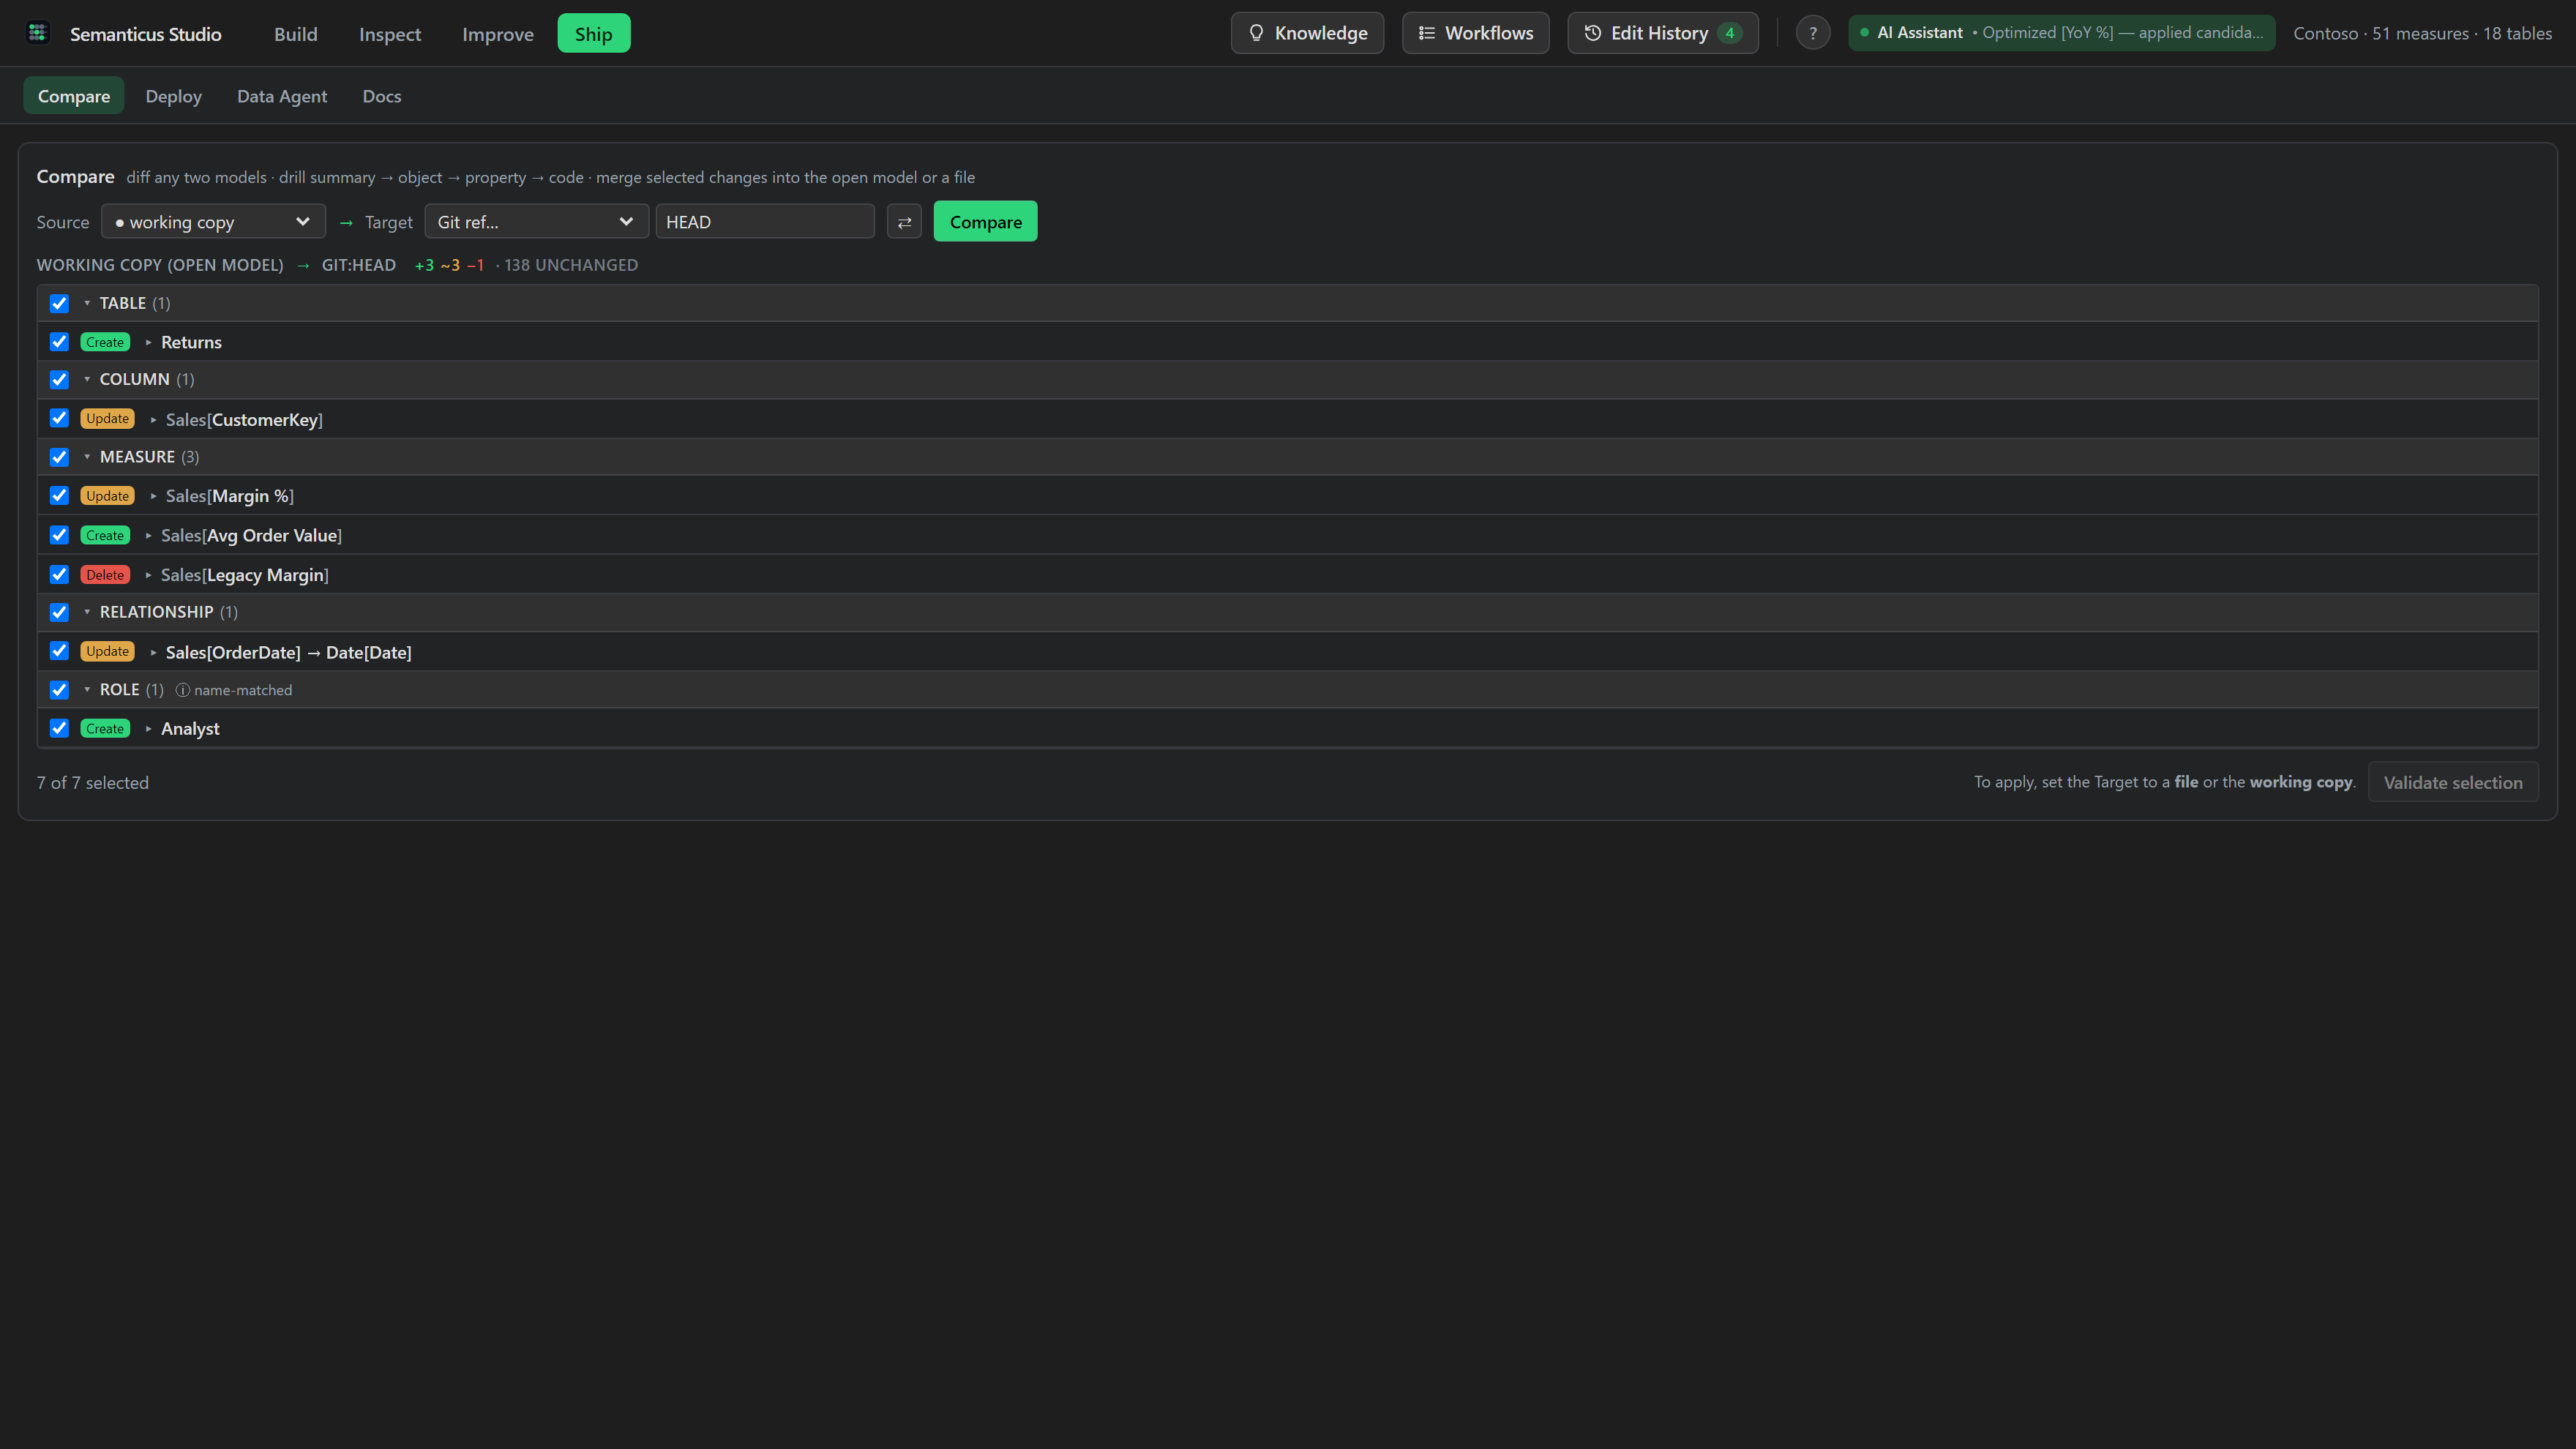Screen dimensions: 2576x1449
Task: Click the Semanticus Studio logo icon
Action: tap(38, 33)
